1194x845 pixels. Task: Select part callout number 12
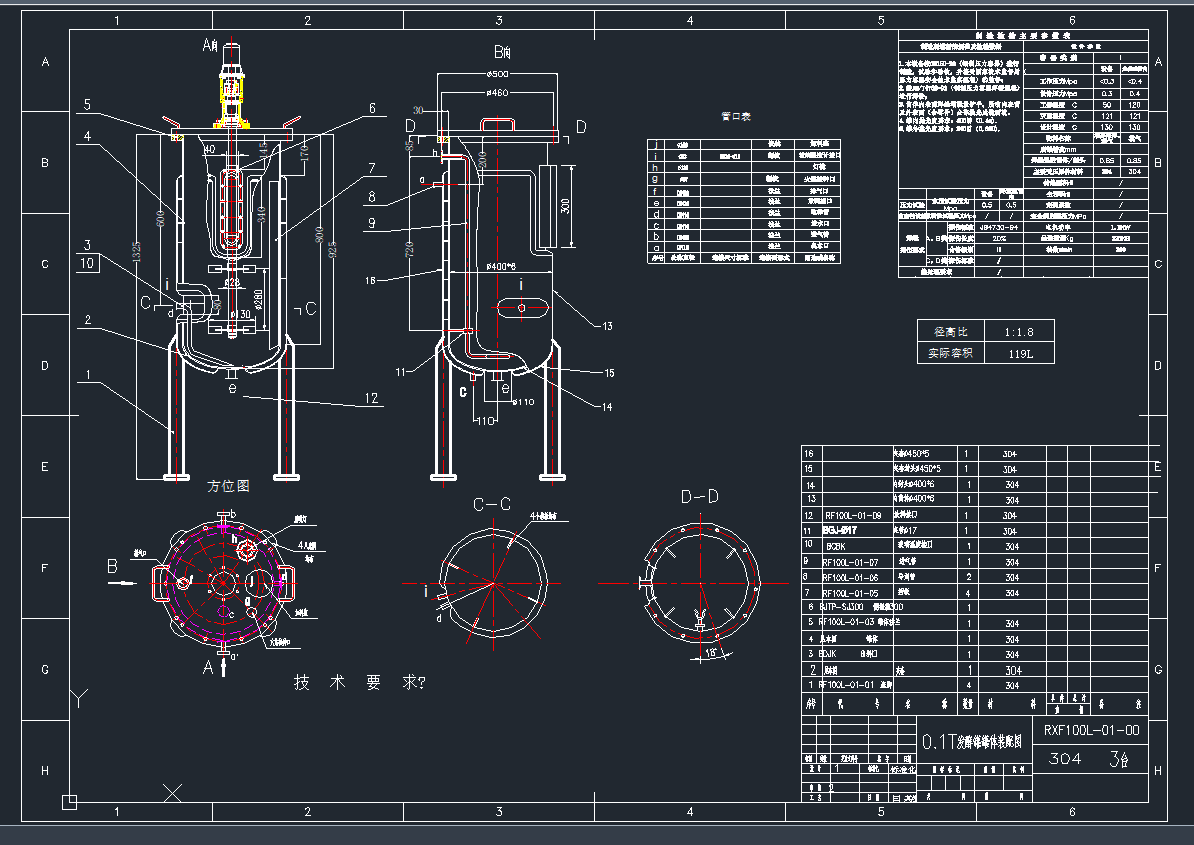(x=371, y=400)
